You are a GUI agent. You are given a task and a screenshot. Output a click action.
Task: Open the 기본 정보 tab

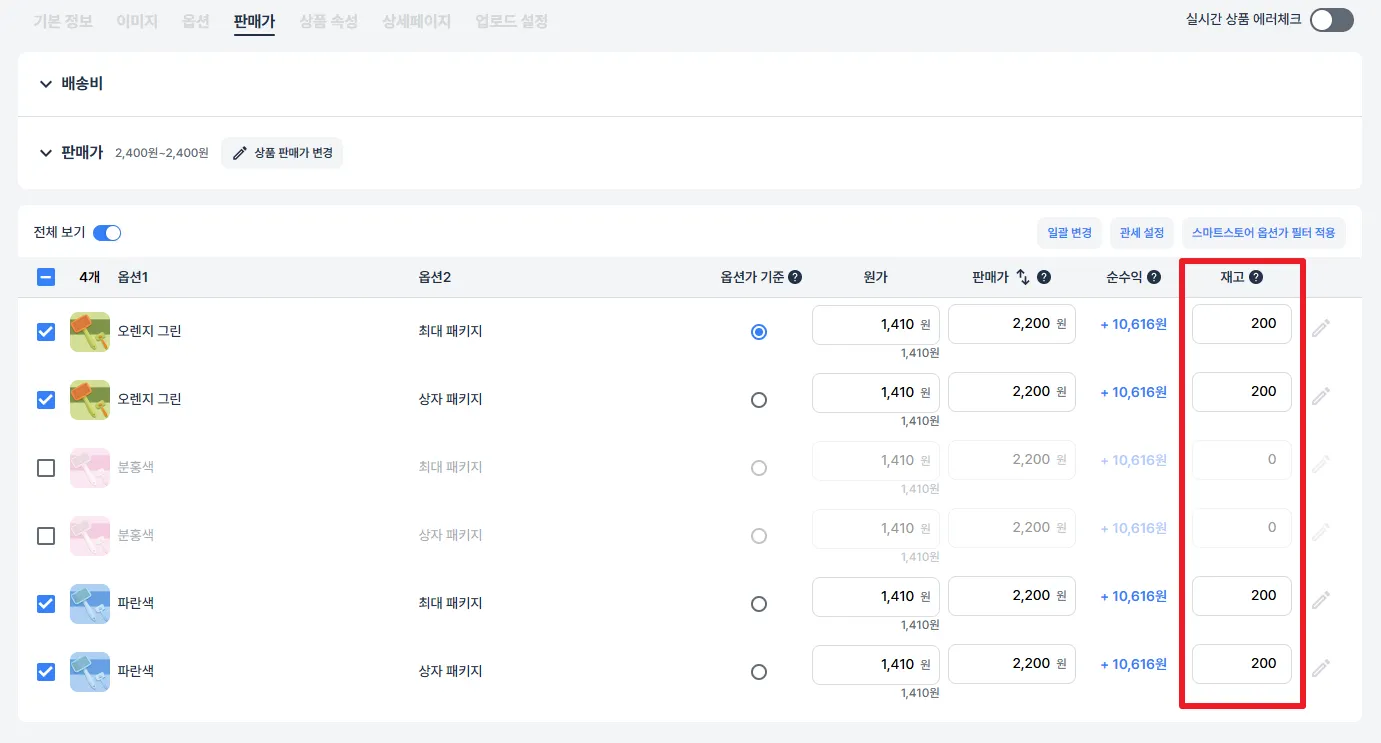63,21
